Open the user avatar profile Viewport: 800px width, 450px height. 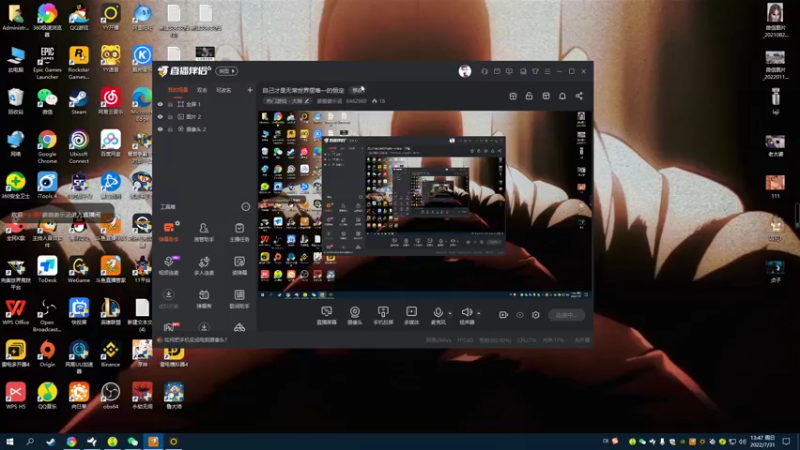point(465,71)
